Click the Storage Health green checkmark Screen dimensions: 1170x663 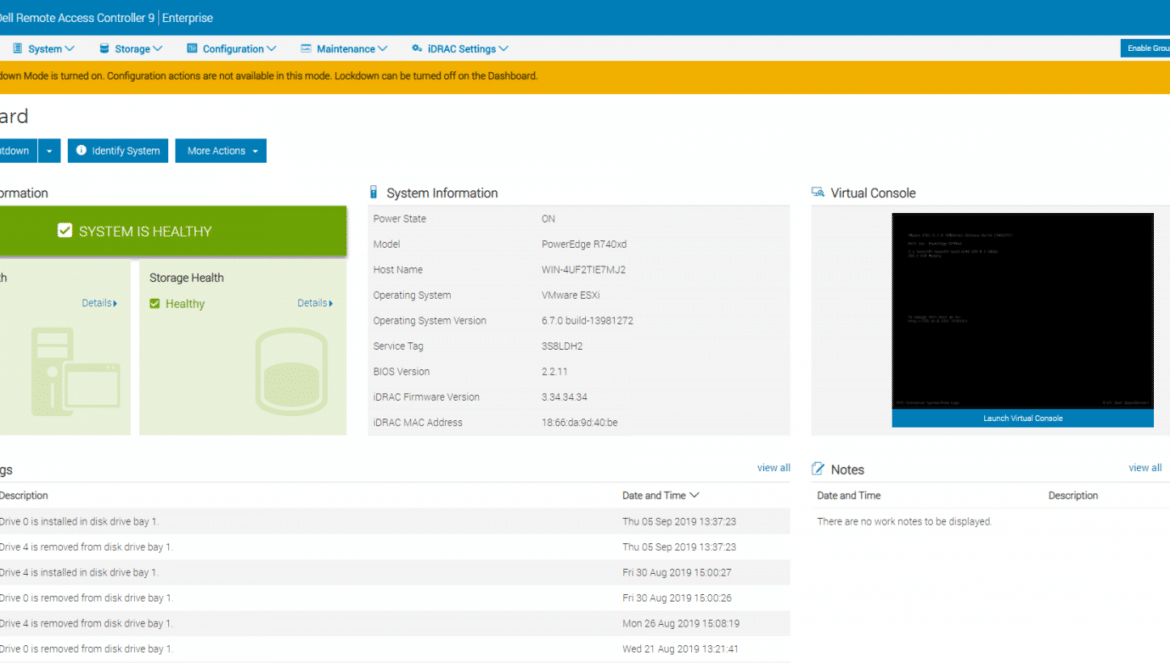pos(154,304)
